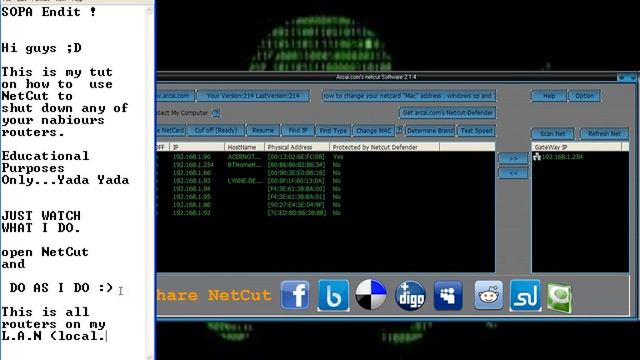Select the 192.168.1.94 host row
The height and width of the screenshot is (360, 640).
[326, 189]
